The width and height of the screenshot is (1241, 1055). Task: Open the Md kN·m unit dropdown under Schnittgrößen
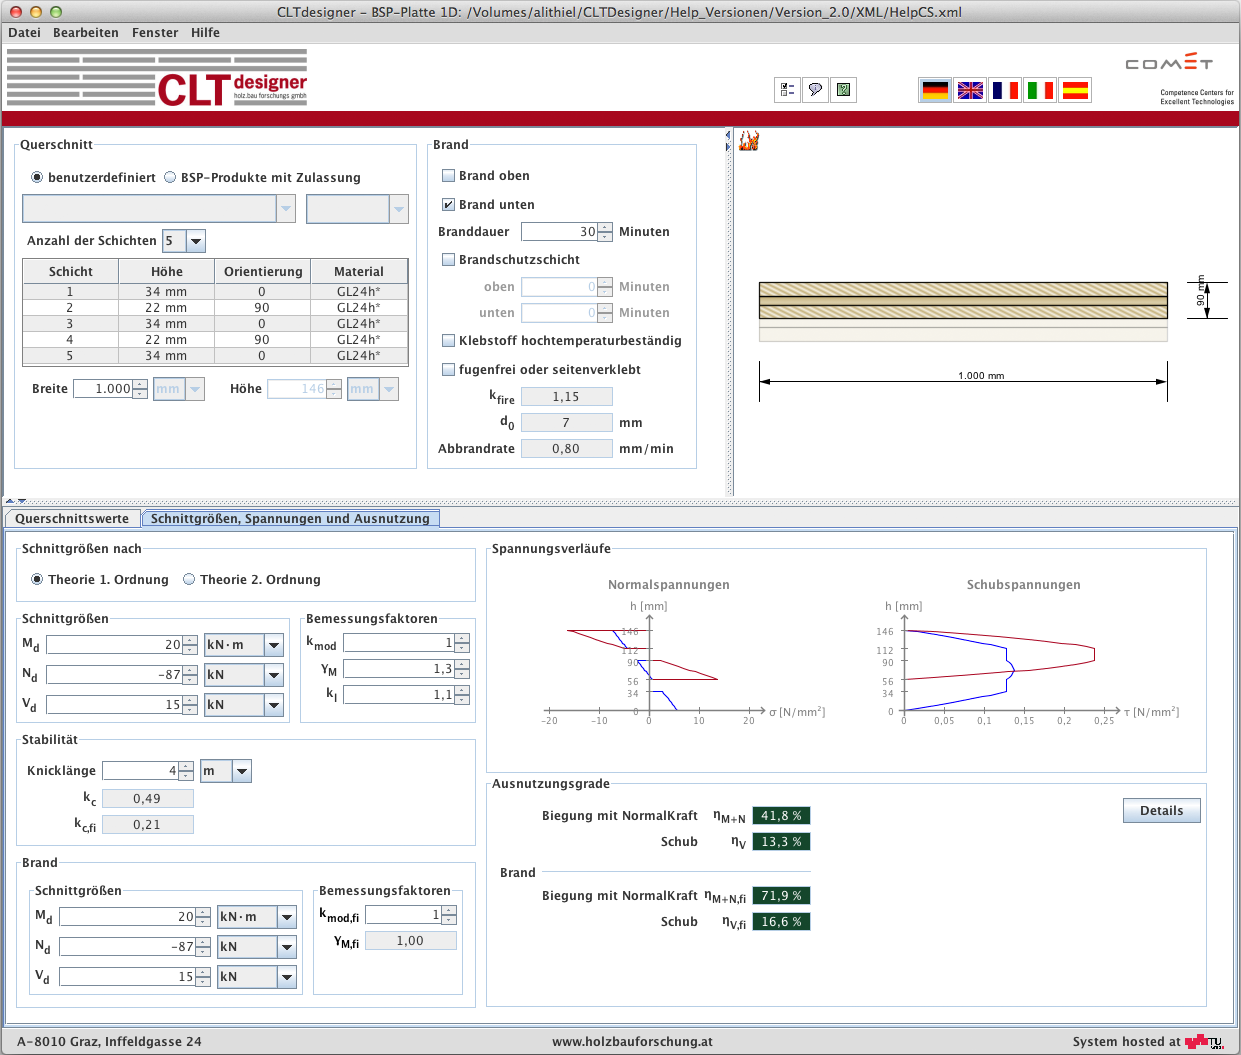coord(274,645)
